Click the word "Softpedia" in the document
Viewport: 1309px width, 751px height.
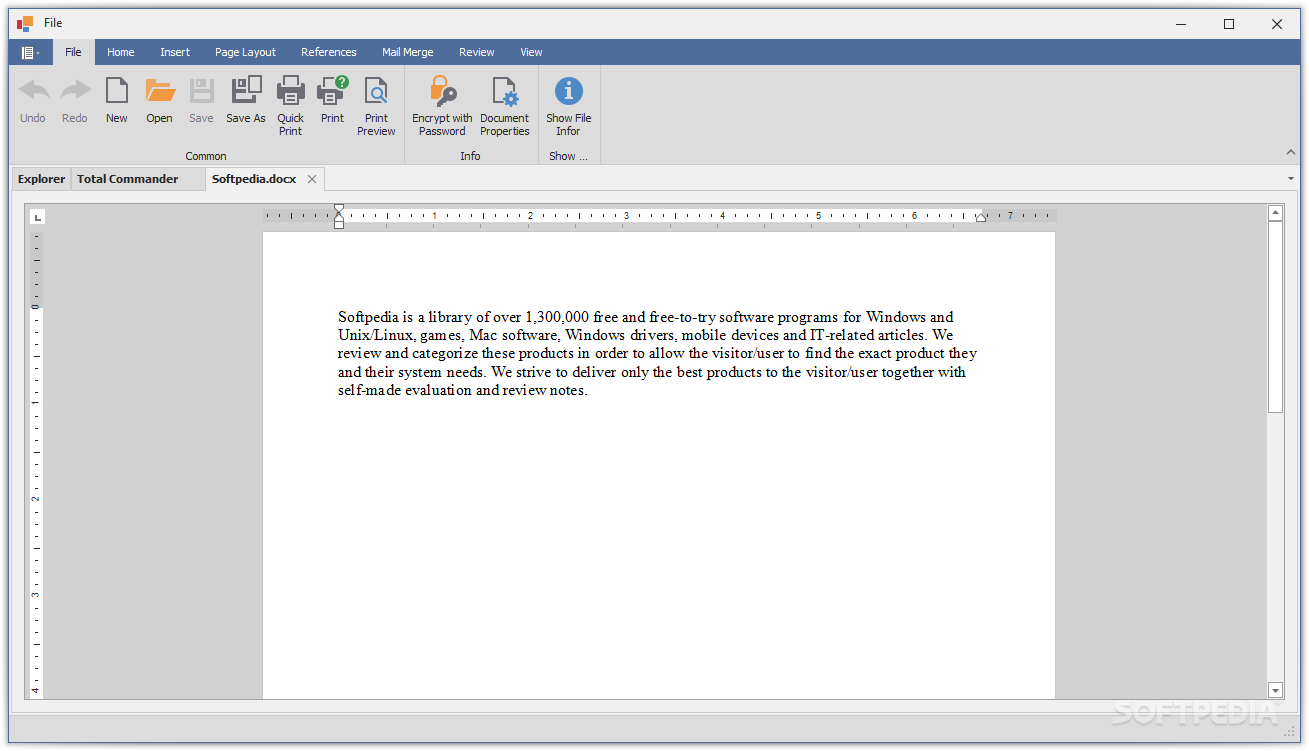(369, 317)
